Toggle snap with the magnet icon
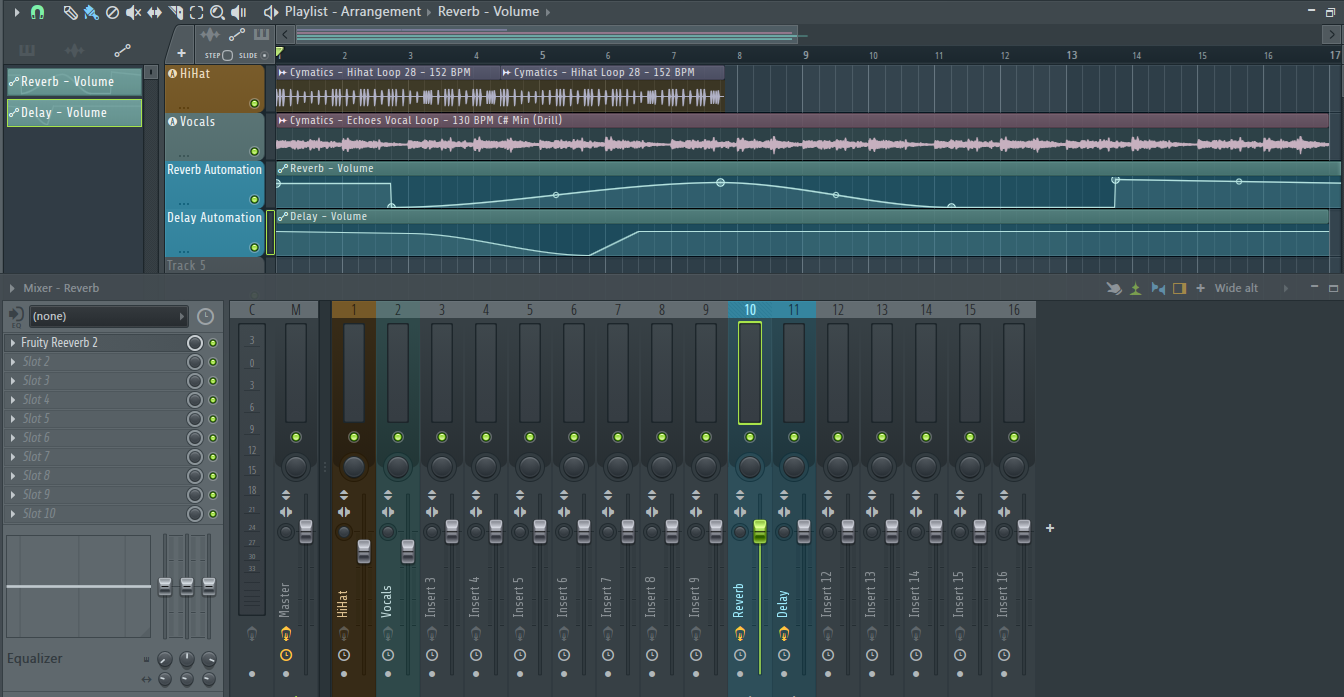Screen dimensions: 1344x697 pyautogui.click(x=35, y=12)
